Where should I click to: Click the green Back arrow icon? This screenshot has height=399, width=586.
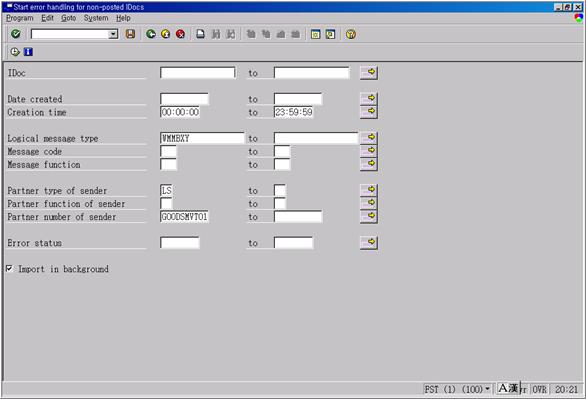coord(151,34)
